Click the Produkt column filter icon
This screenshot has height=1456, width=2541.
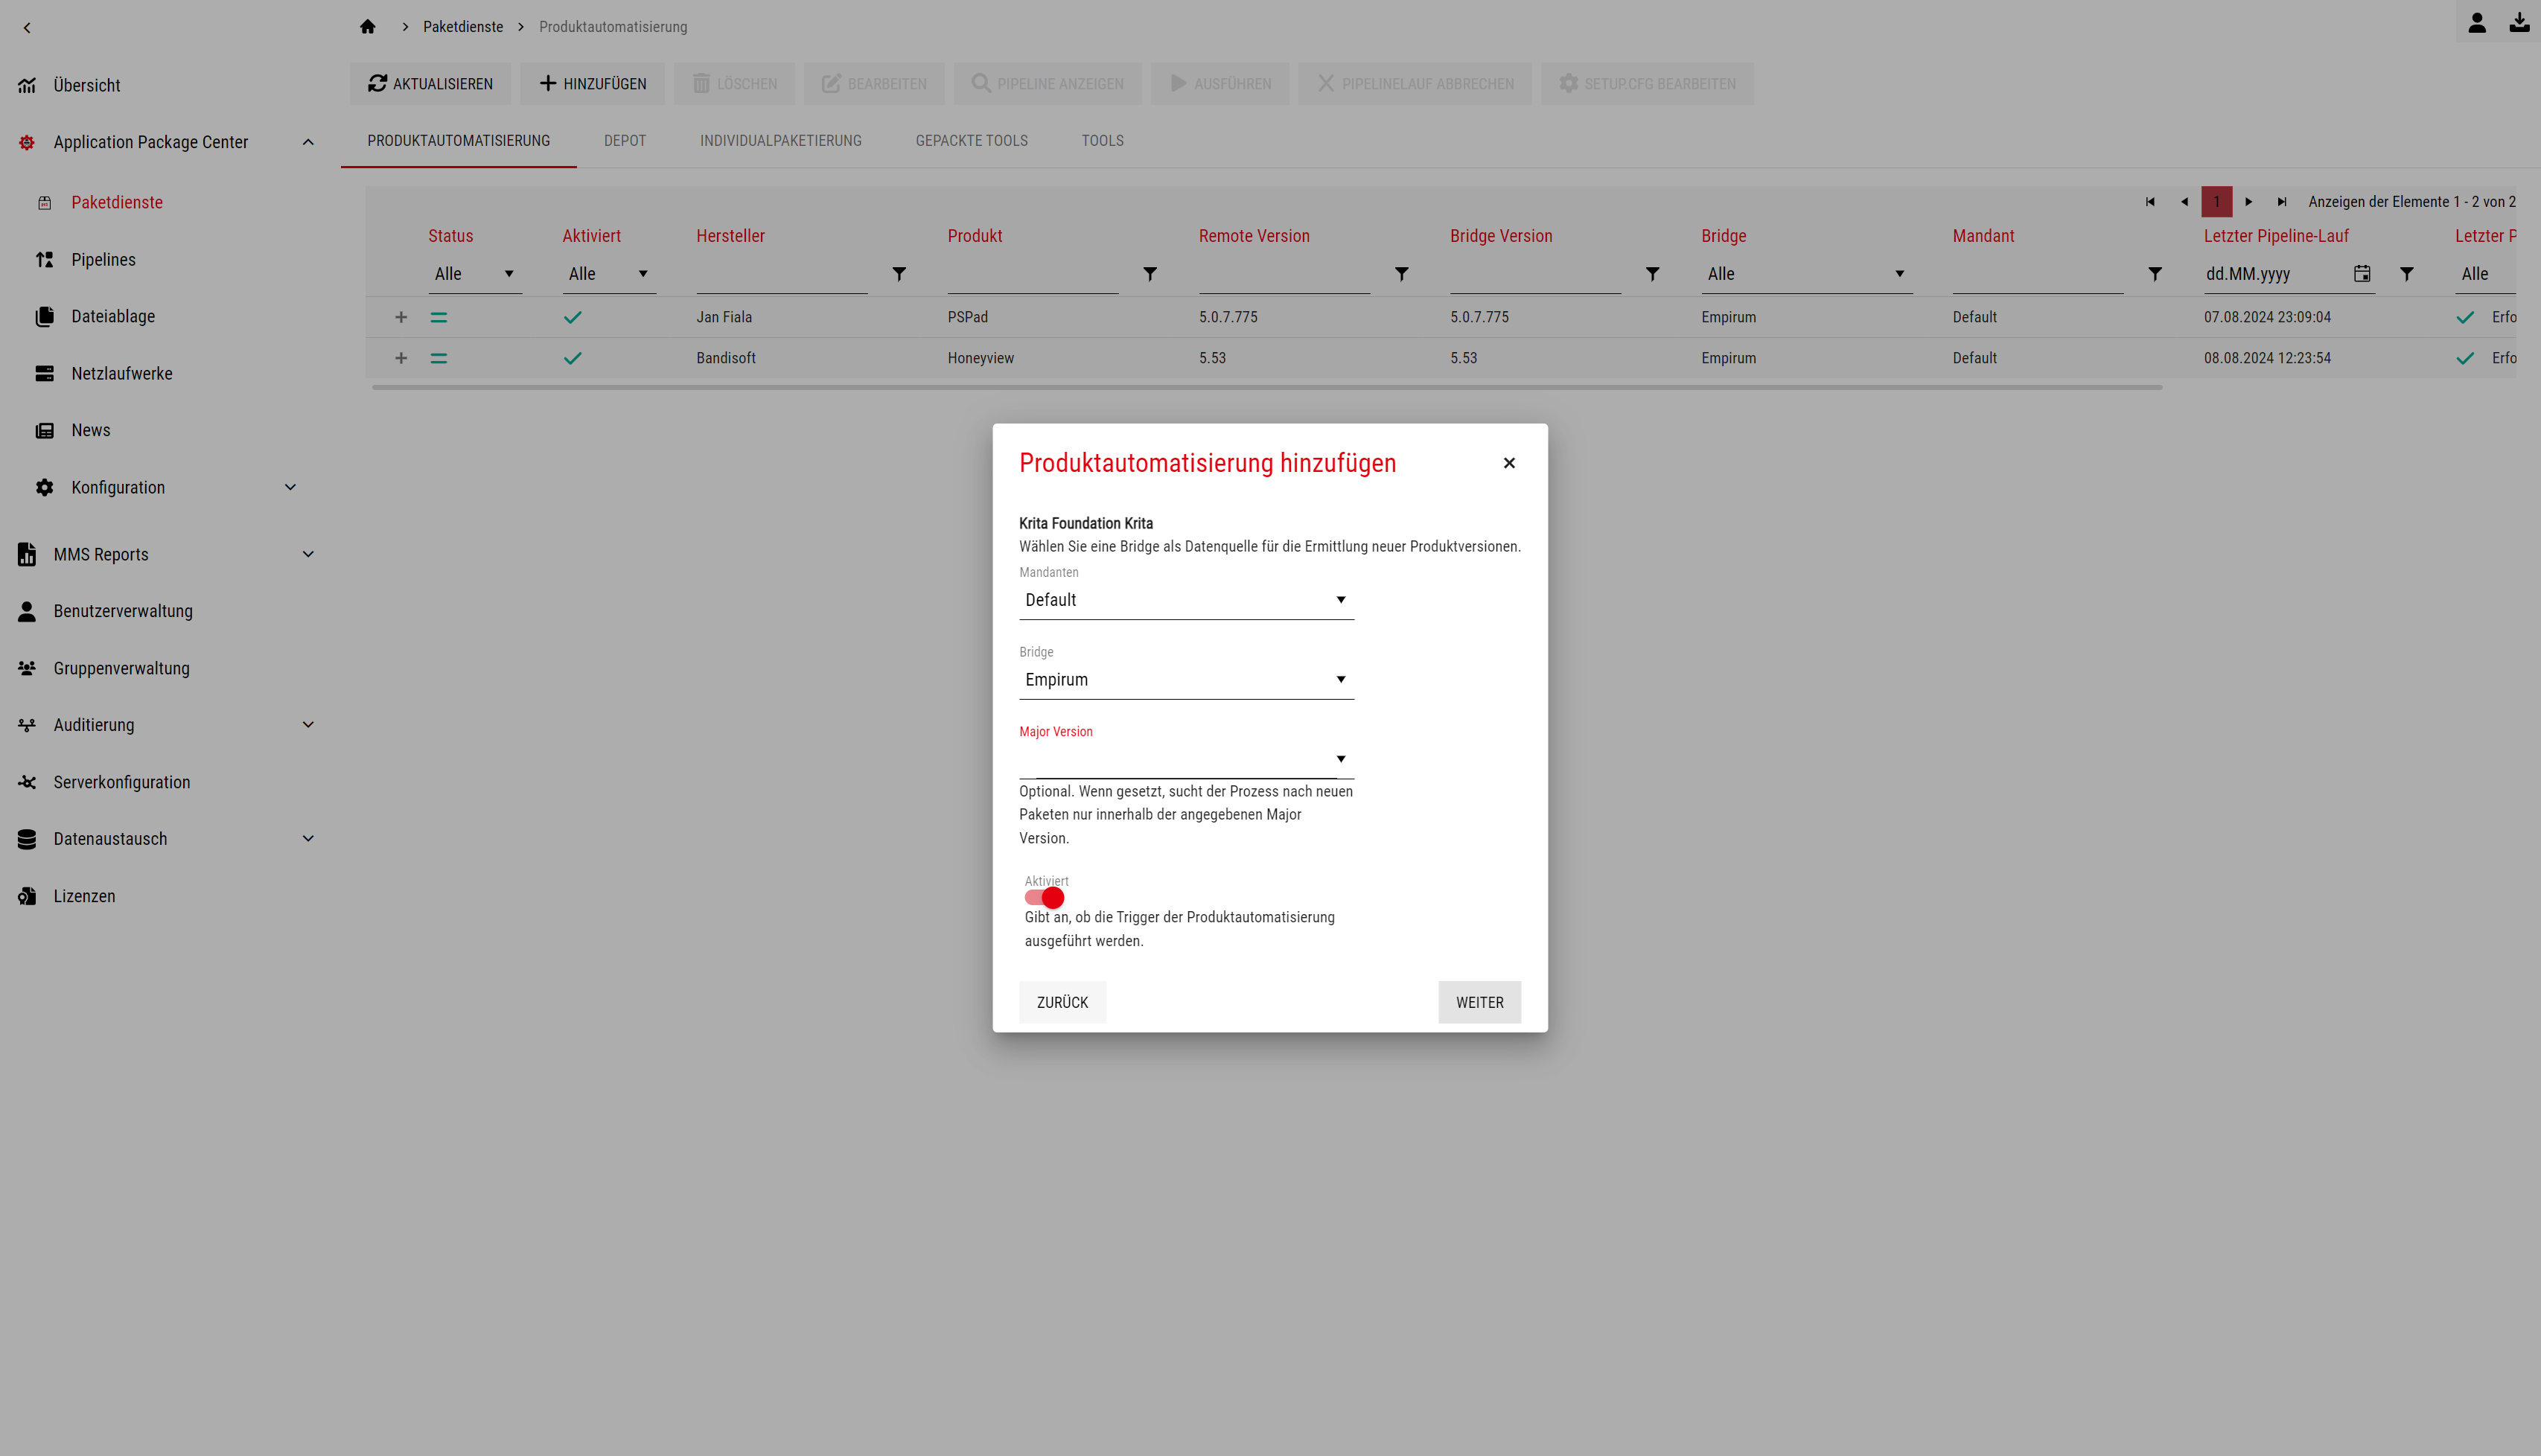[1150, 274]
